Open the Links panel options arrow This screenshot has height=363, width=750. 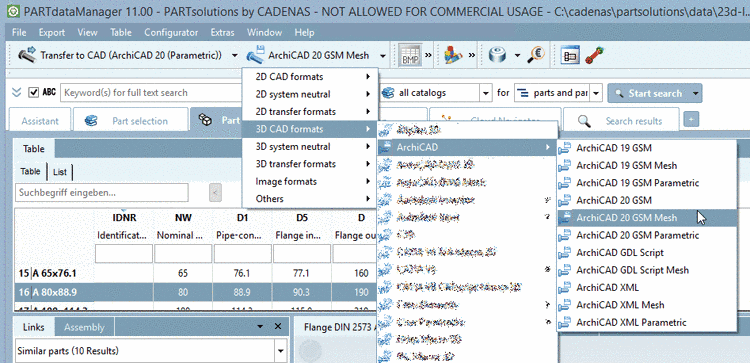(x=260, y=327)
